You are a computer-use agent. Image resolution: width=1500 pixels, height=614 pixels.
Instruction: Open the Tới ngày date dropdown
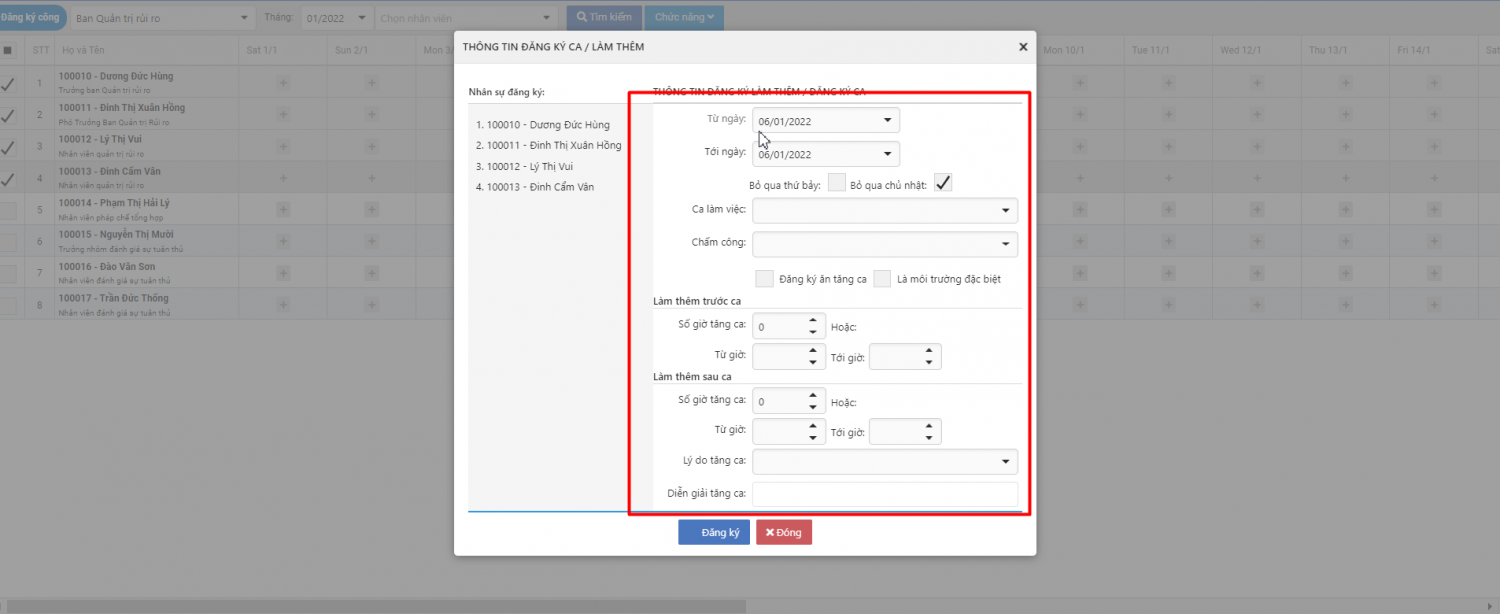[887, 154]
